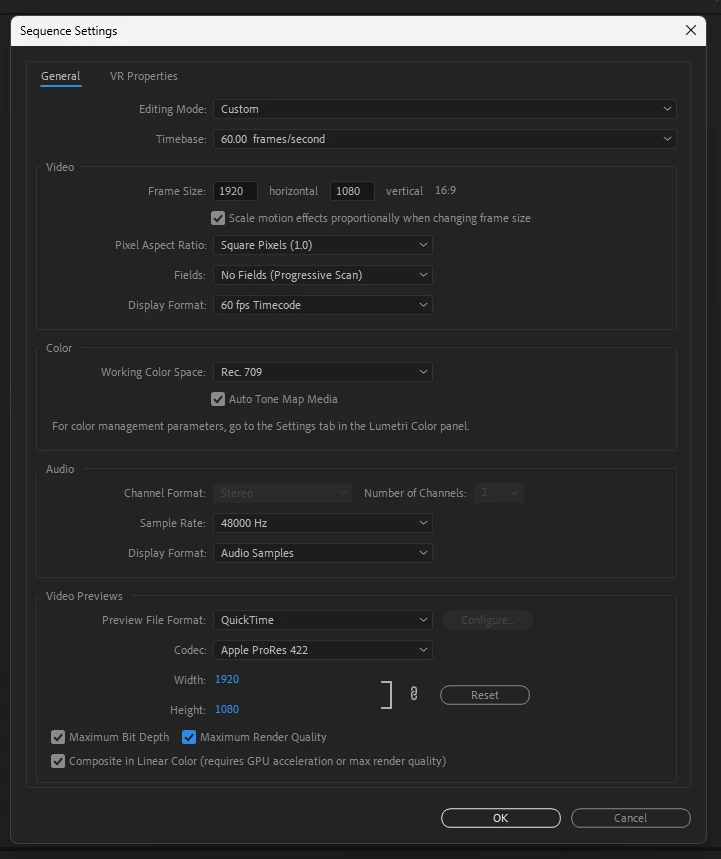Click the preview Width value 1920
721x859 pixels.
pos(227,679)
